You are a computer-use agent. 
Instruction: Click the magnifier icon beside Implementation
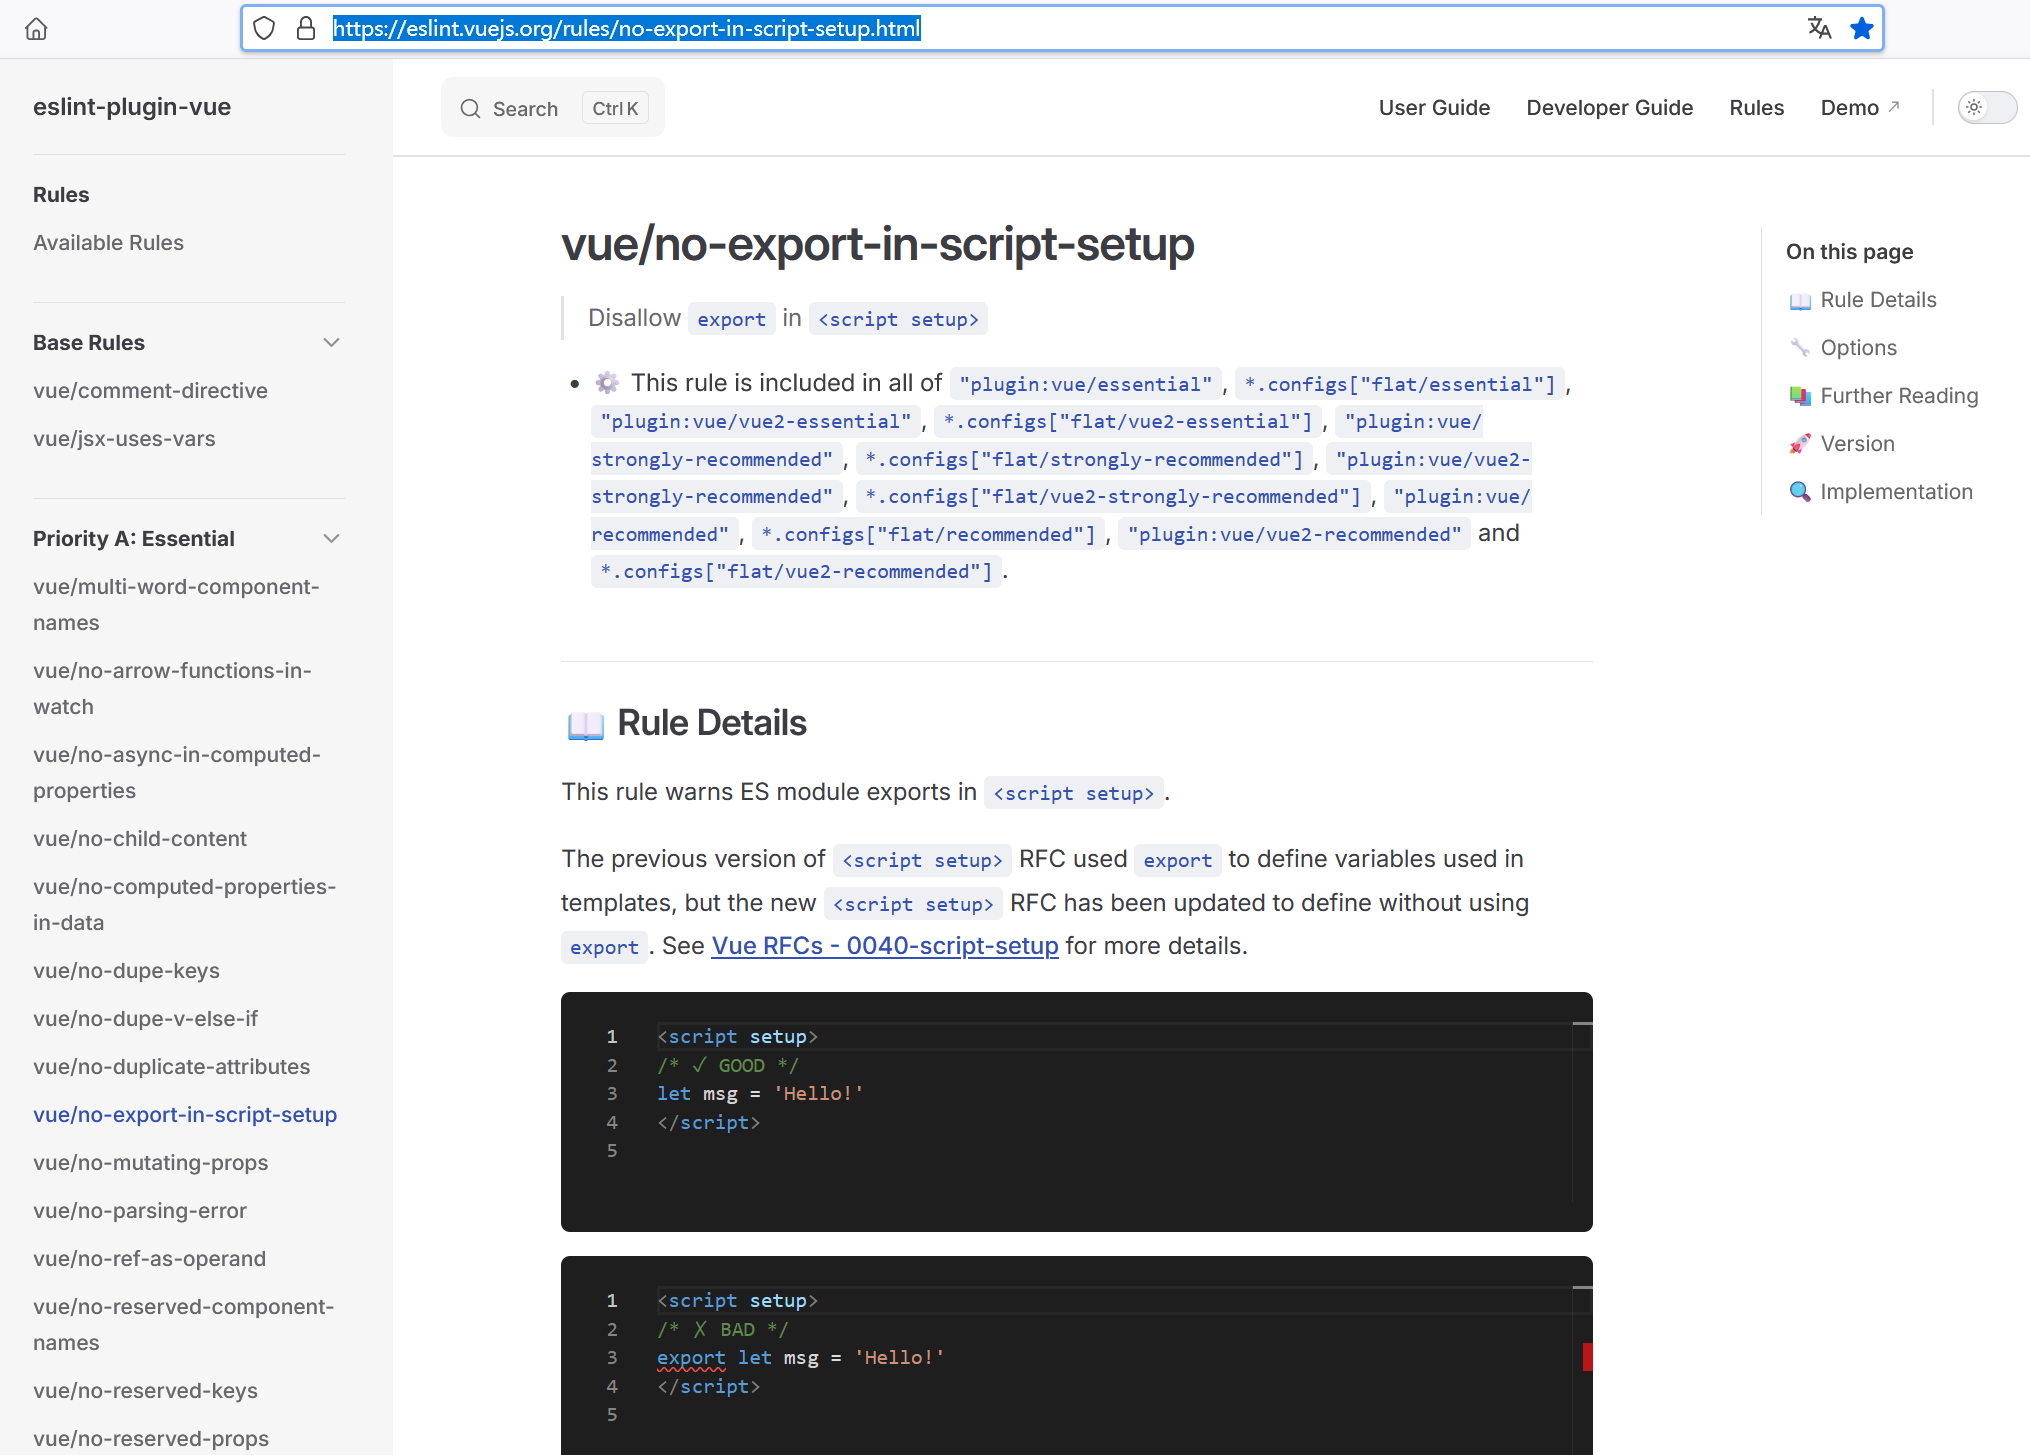1801,491
